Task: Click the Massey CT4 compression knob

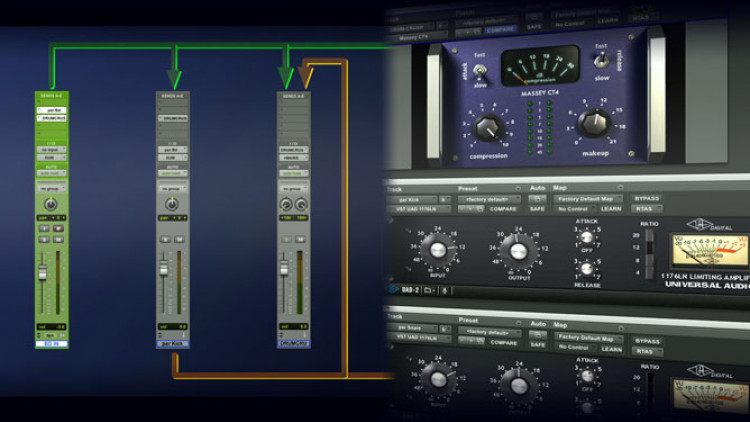Action: click(488, 128)
